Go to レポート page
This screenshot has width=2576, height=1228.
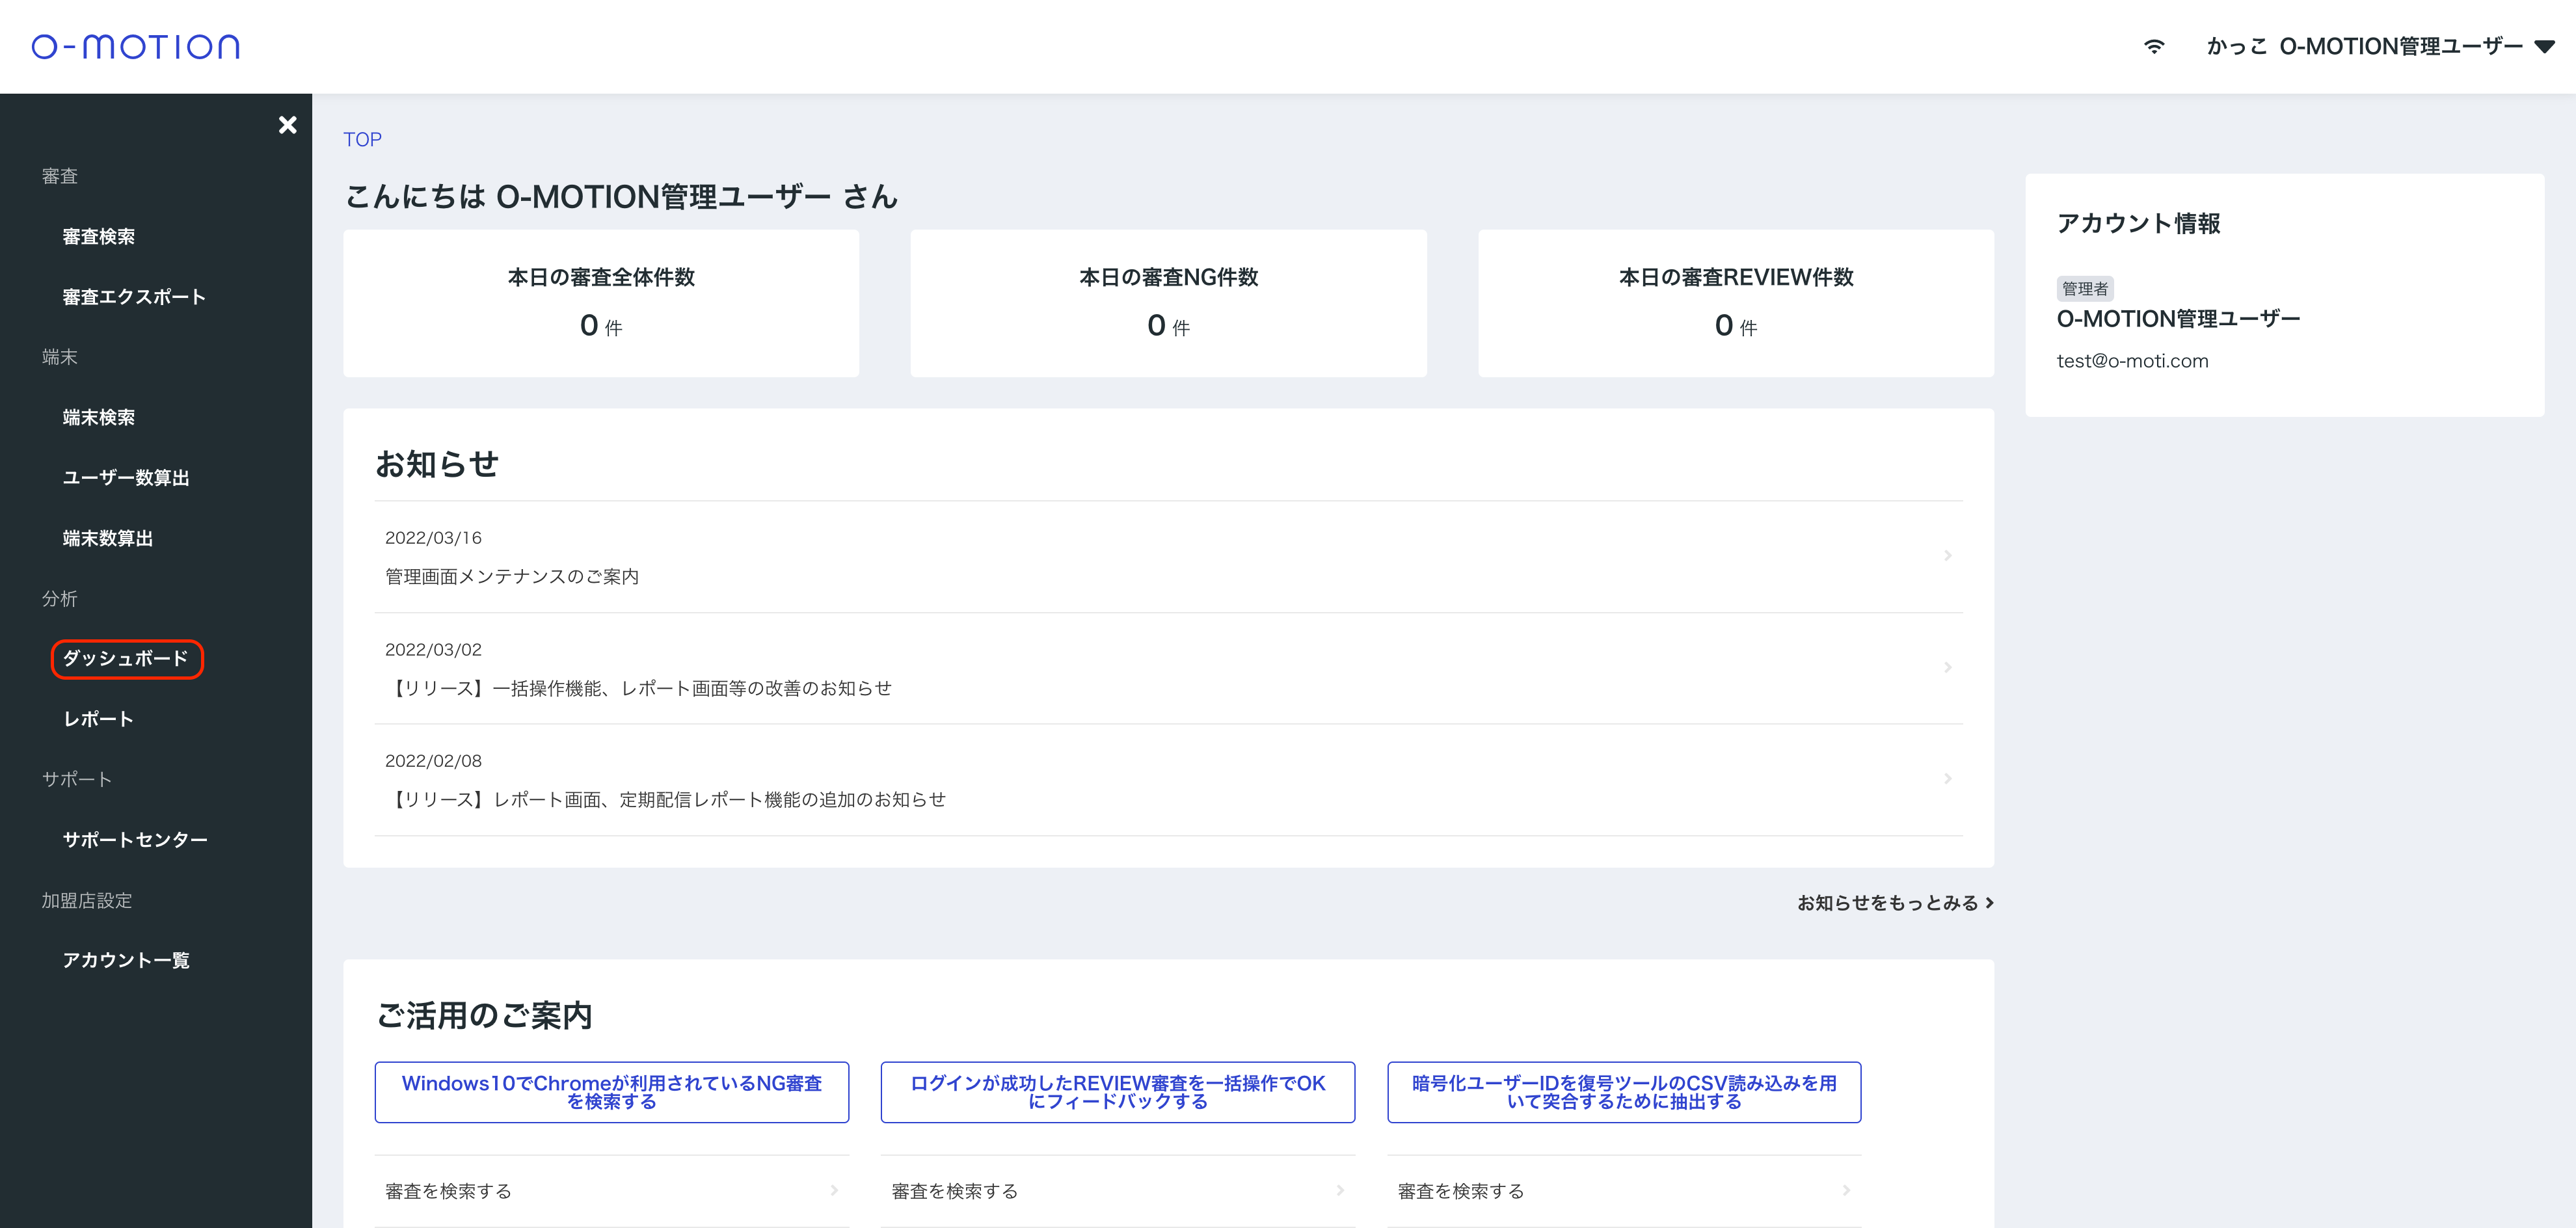pyautogui.click(x=98, y=719)
